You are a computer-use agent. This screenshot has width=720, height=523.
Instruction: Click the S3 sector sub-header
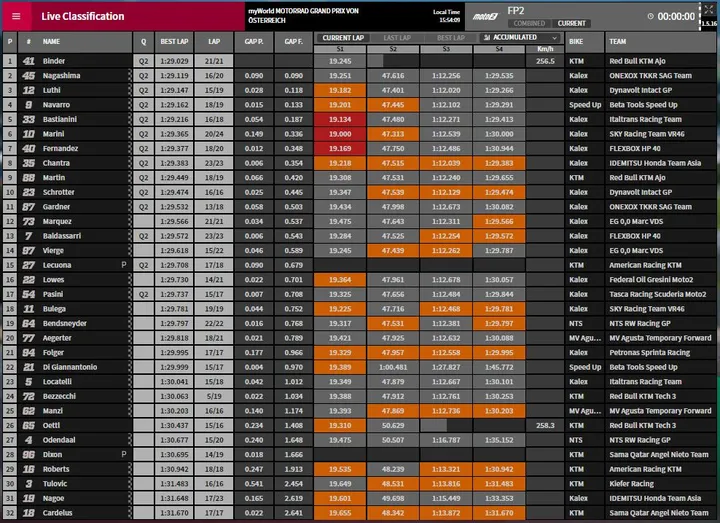point(446,49)
